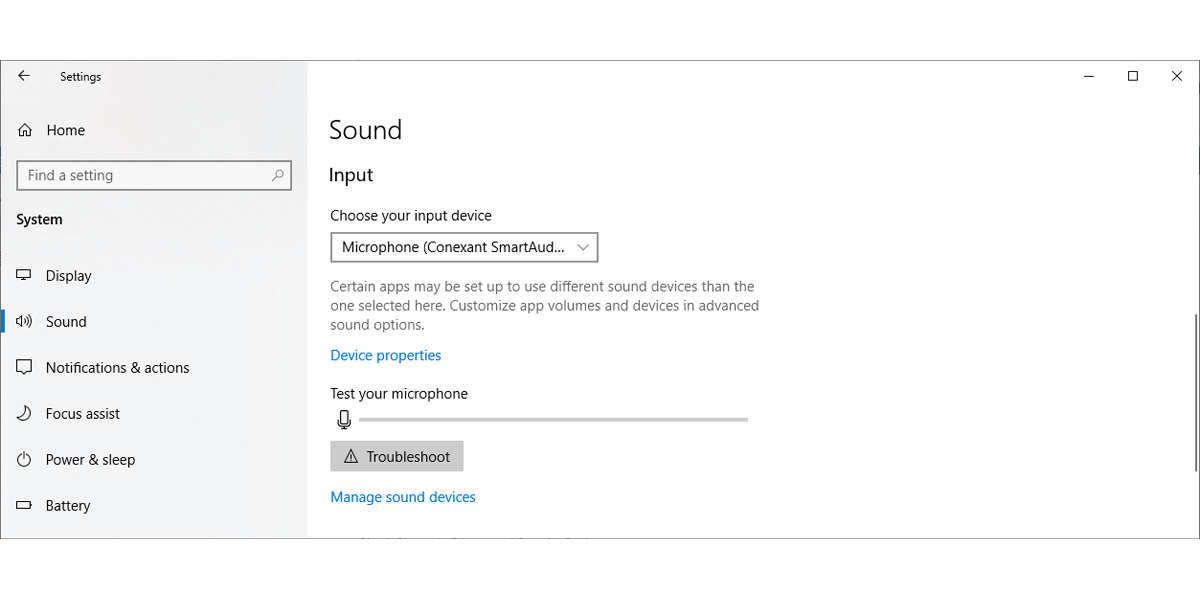Open Home via the house icon
The image size is (1200, 600).
[x=25, y=130]
